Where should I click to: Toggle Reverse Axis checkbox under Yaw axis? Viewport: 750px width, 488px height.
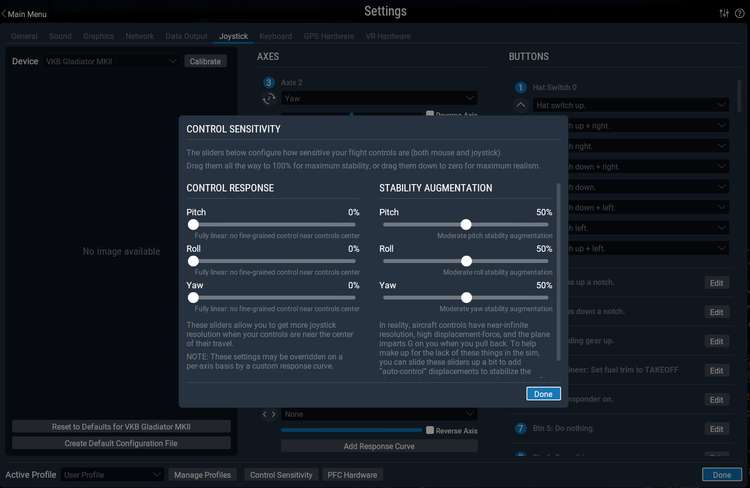pos(430,114)
